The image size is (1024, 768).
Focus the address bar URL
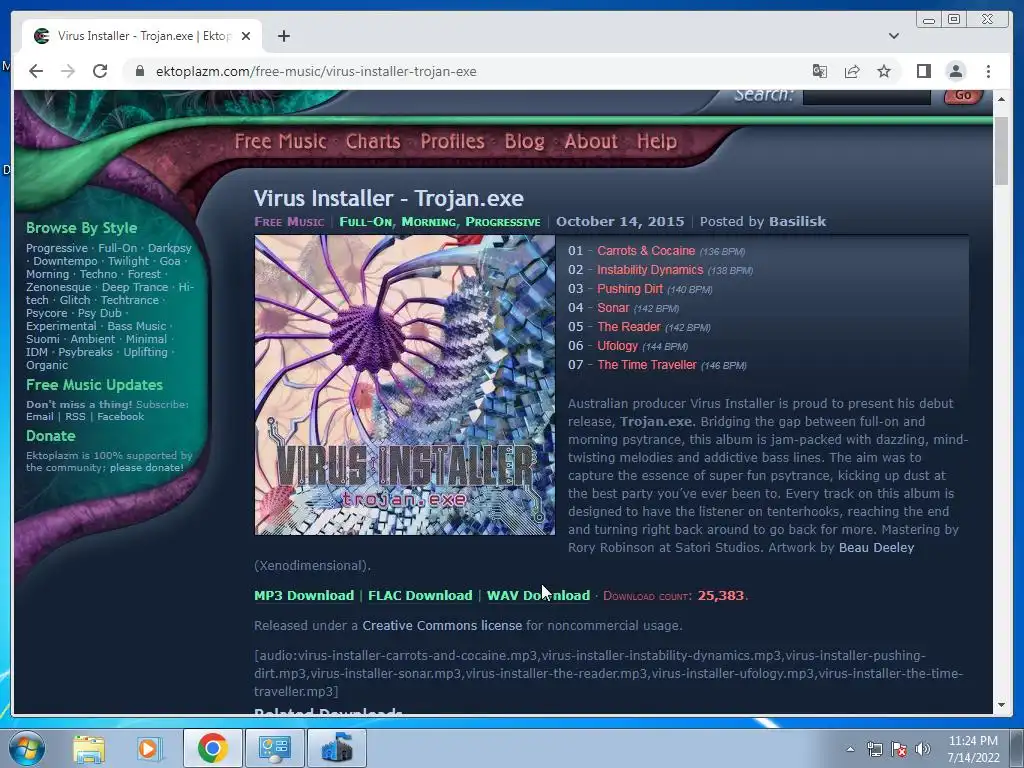(316, 71)
